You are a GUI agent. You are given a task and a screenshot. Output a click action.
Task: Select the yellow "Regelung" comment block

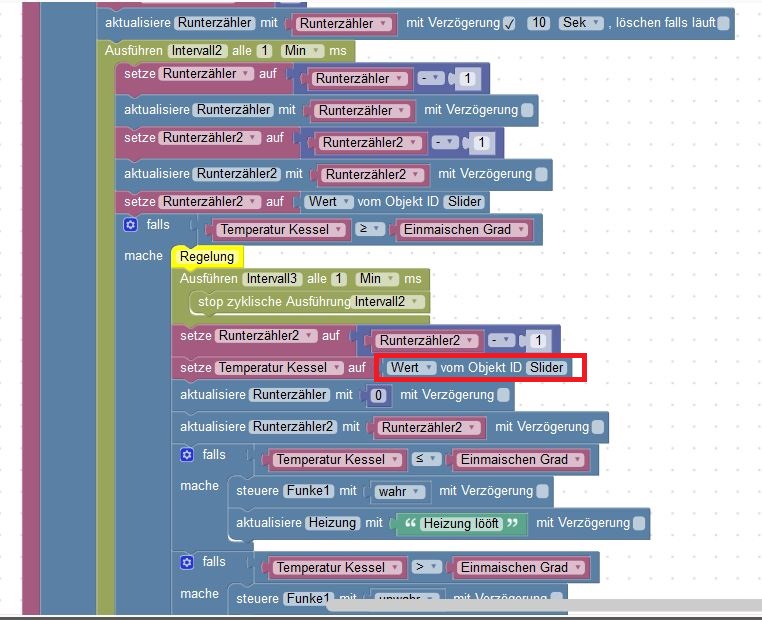tap(207, 257)
